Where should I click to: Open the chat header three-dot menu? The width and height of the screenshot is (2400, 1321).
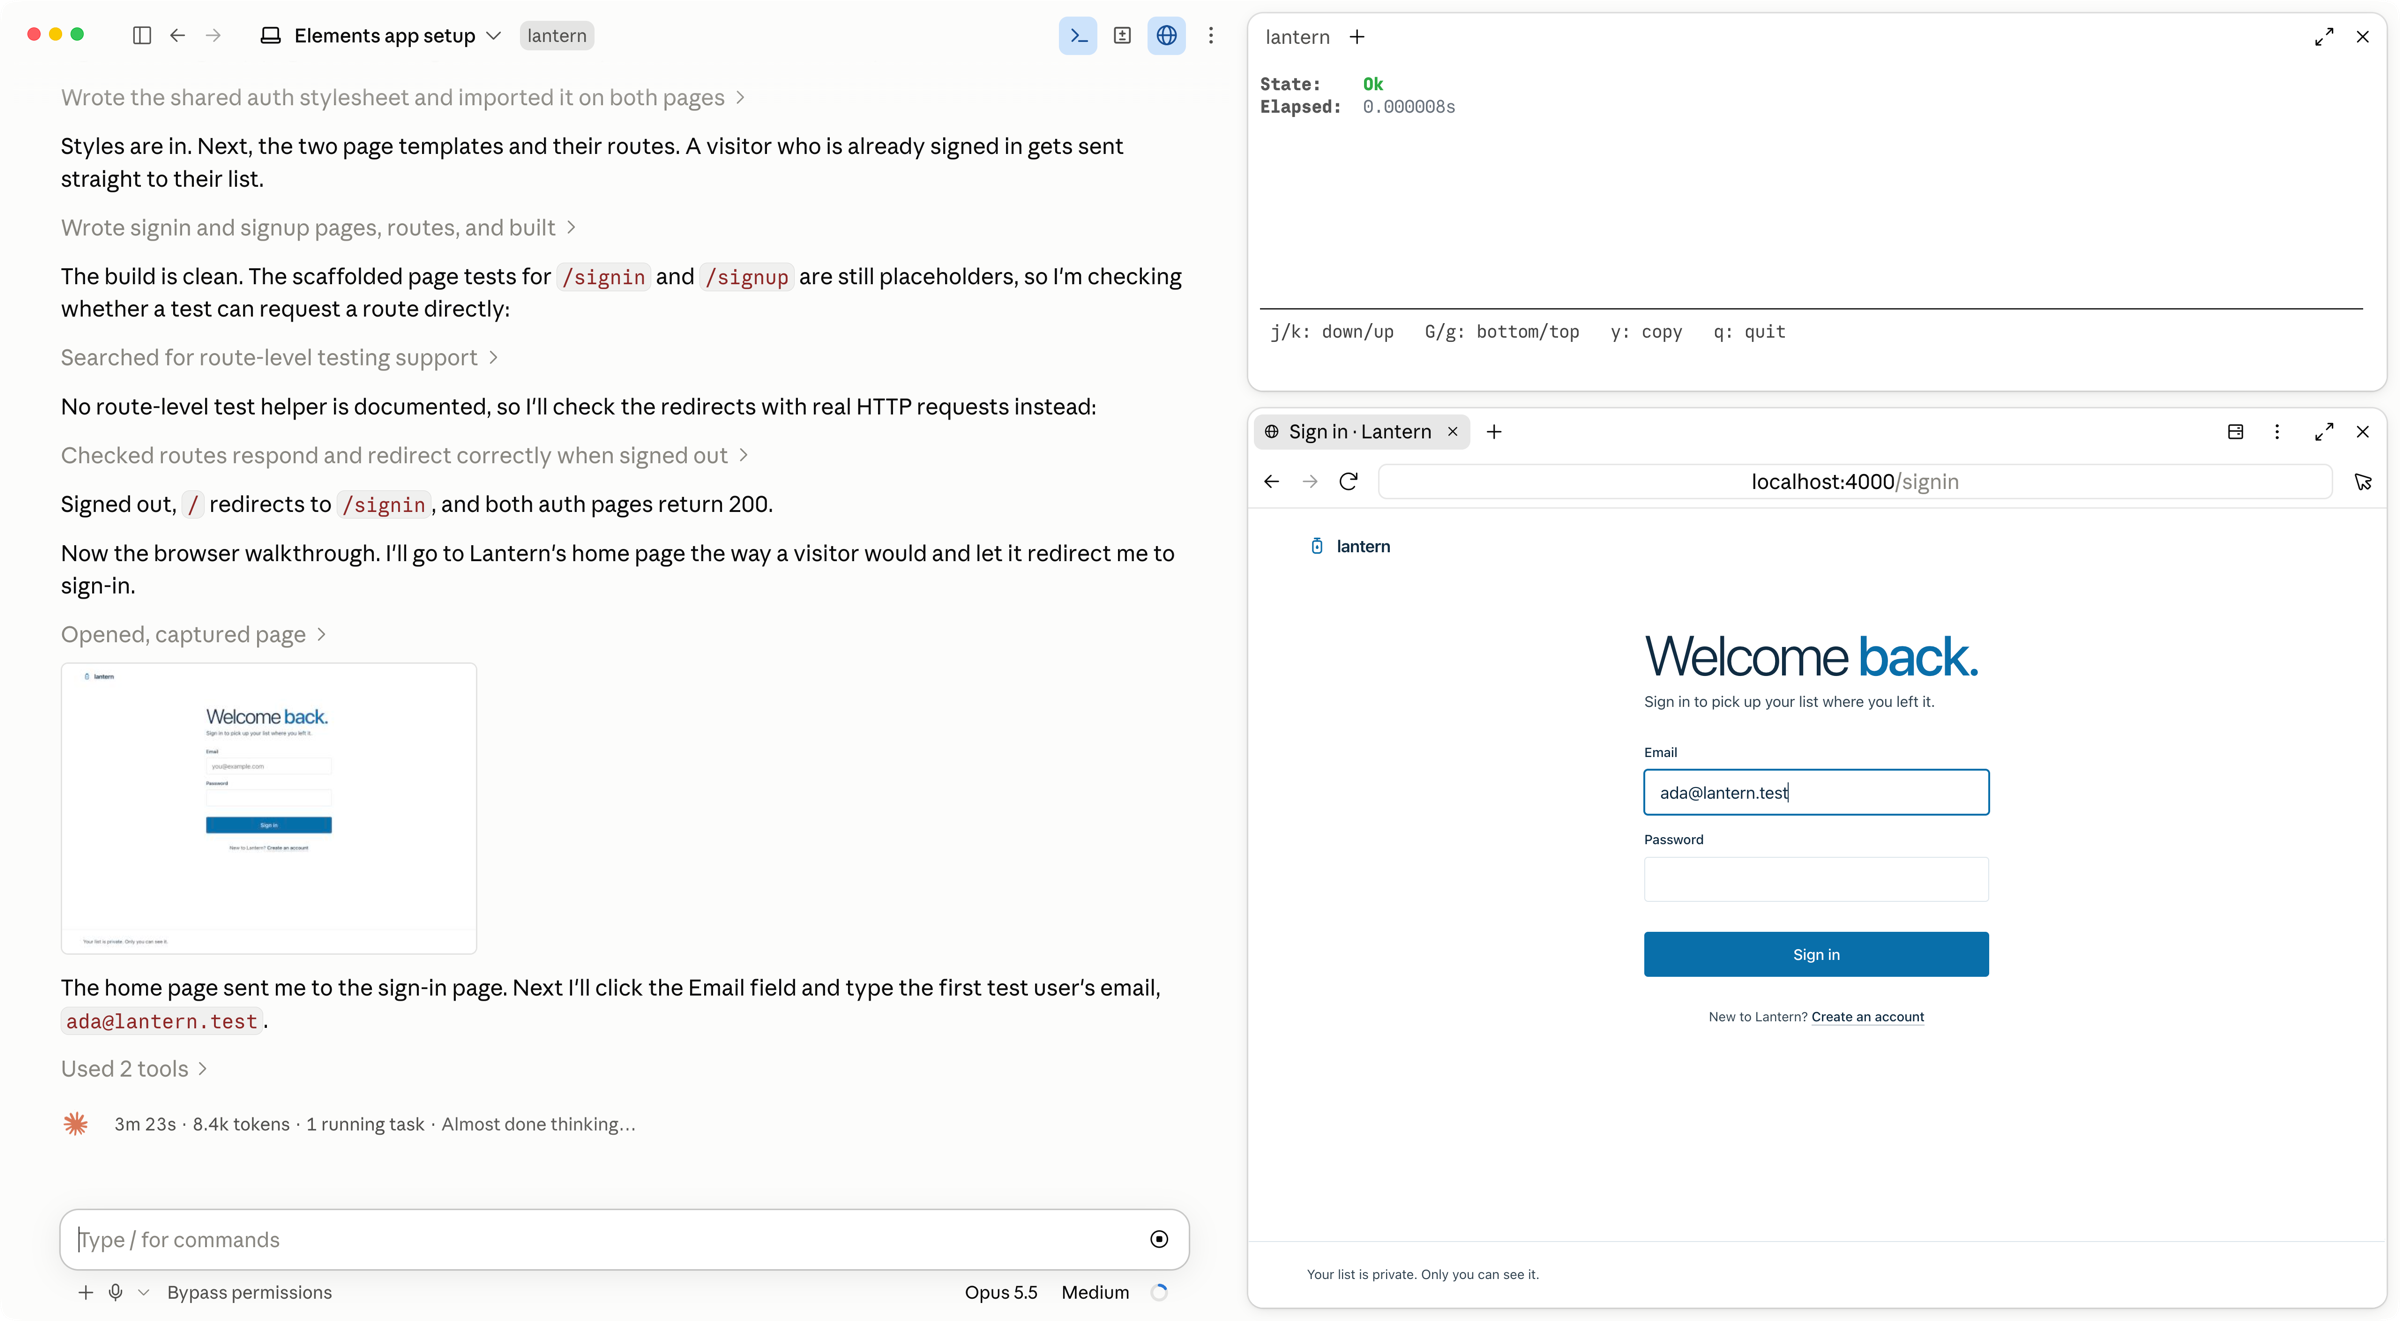1211,36
